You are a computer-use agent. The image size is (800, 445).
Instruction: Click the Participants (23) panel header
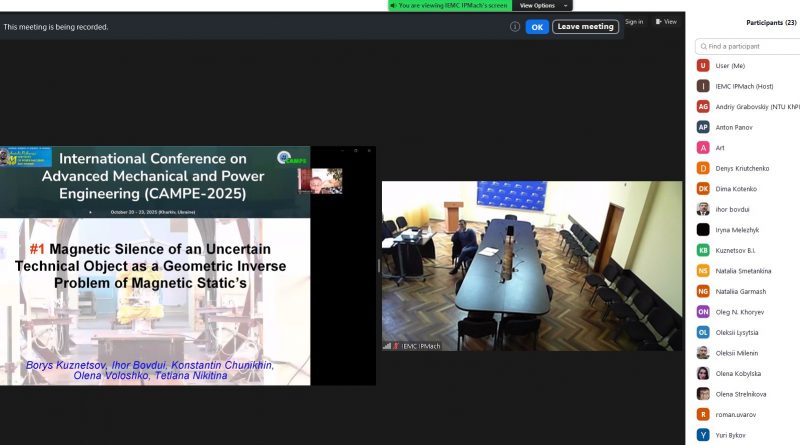(771, 22)
